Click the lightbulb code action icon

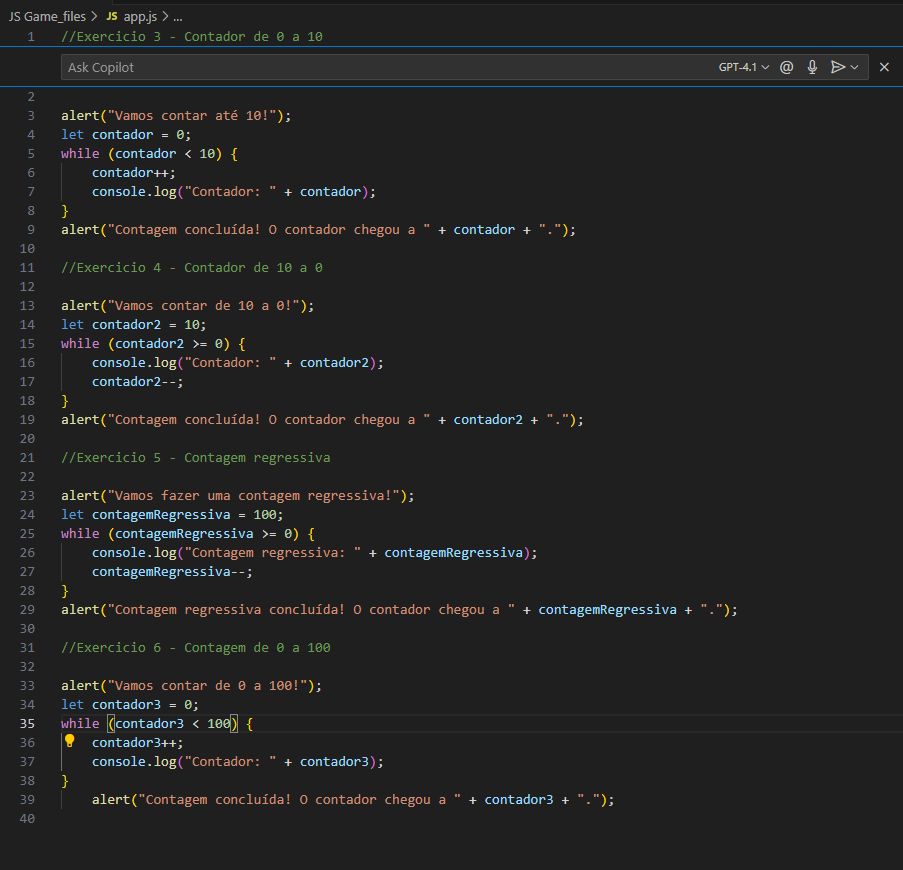70,741
